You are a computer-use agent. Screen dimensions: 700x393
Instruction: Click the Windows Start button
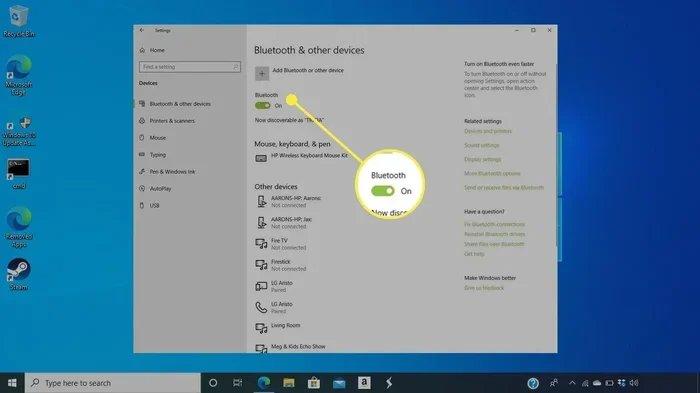pos(12,383)
